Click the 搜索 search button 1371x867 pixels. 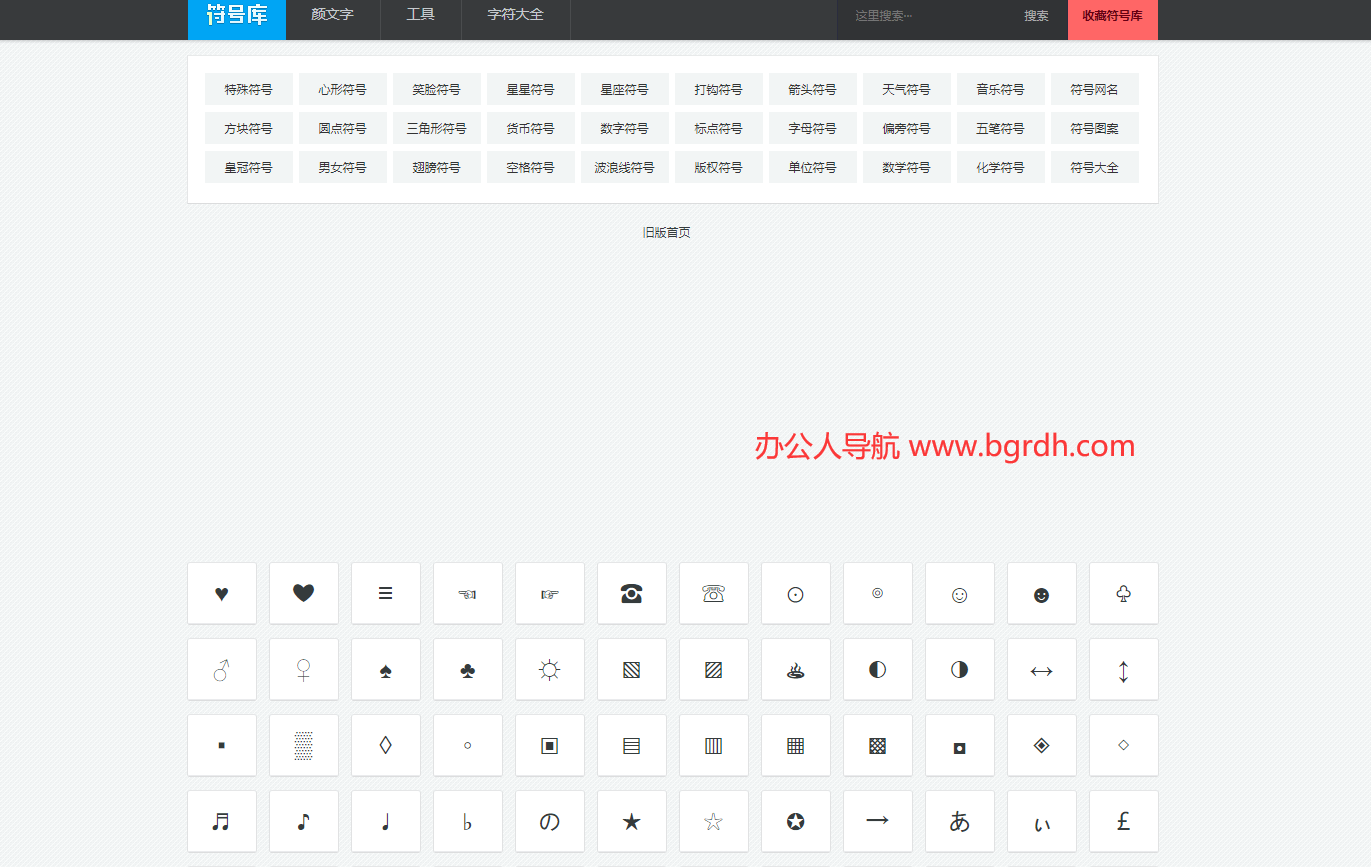point(1036,16)
